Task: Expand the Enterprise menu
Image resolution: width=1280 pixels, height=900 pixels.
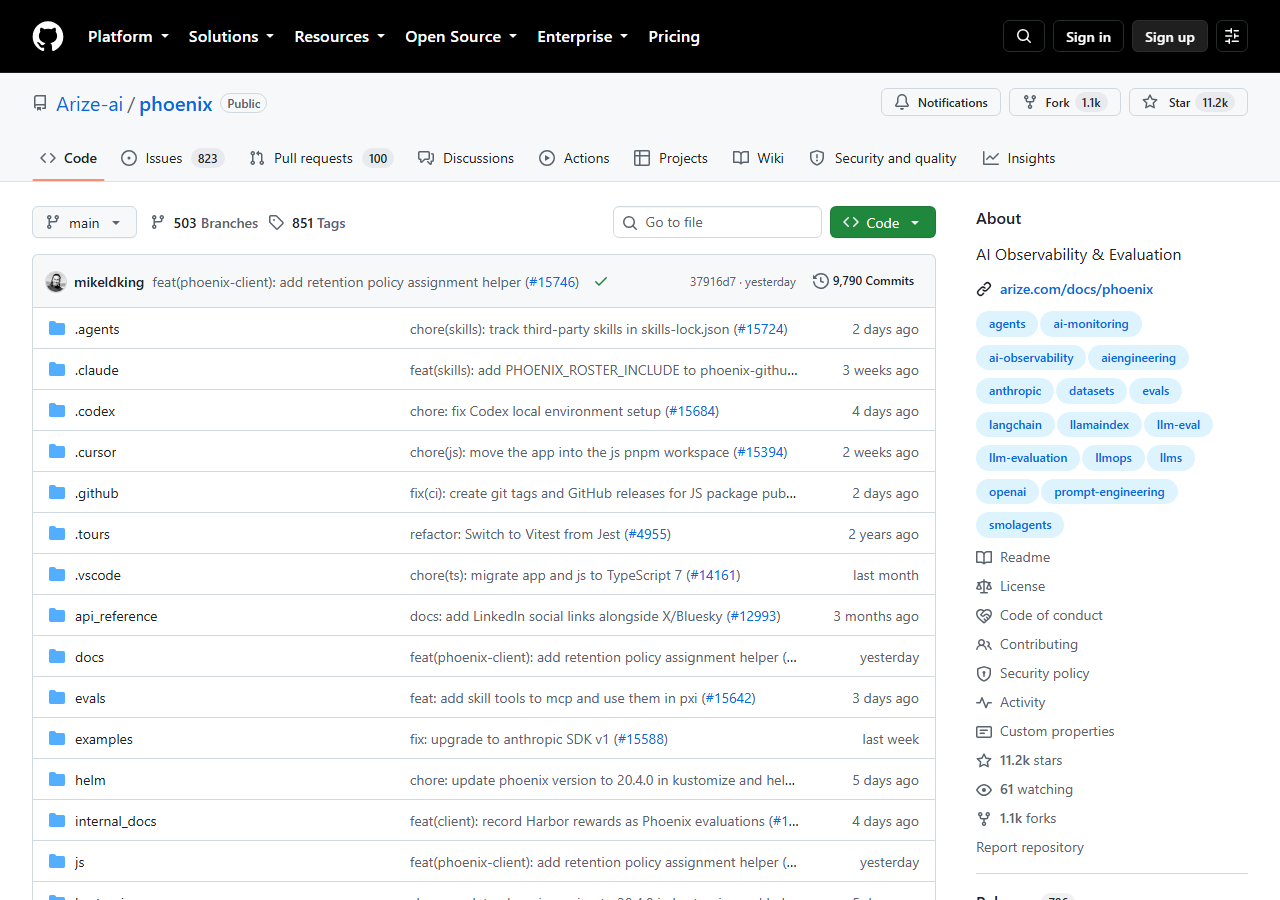Action: [582, 36]
